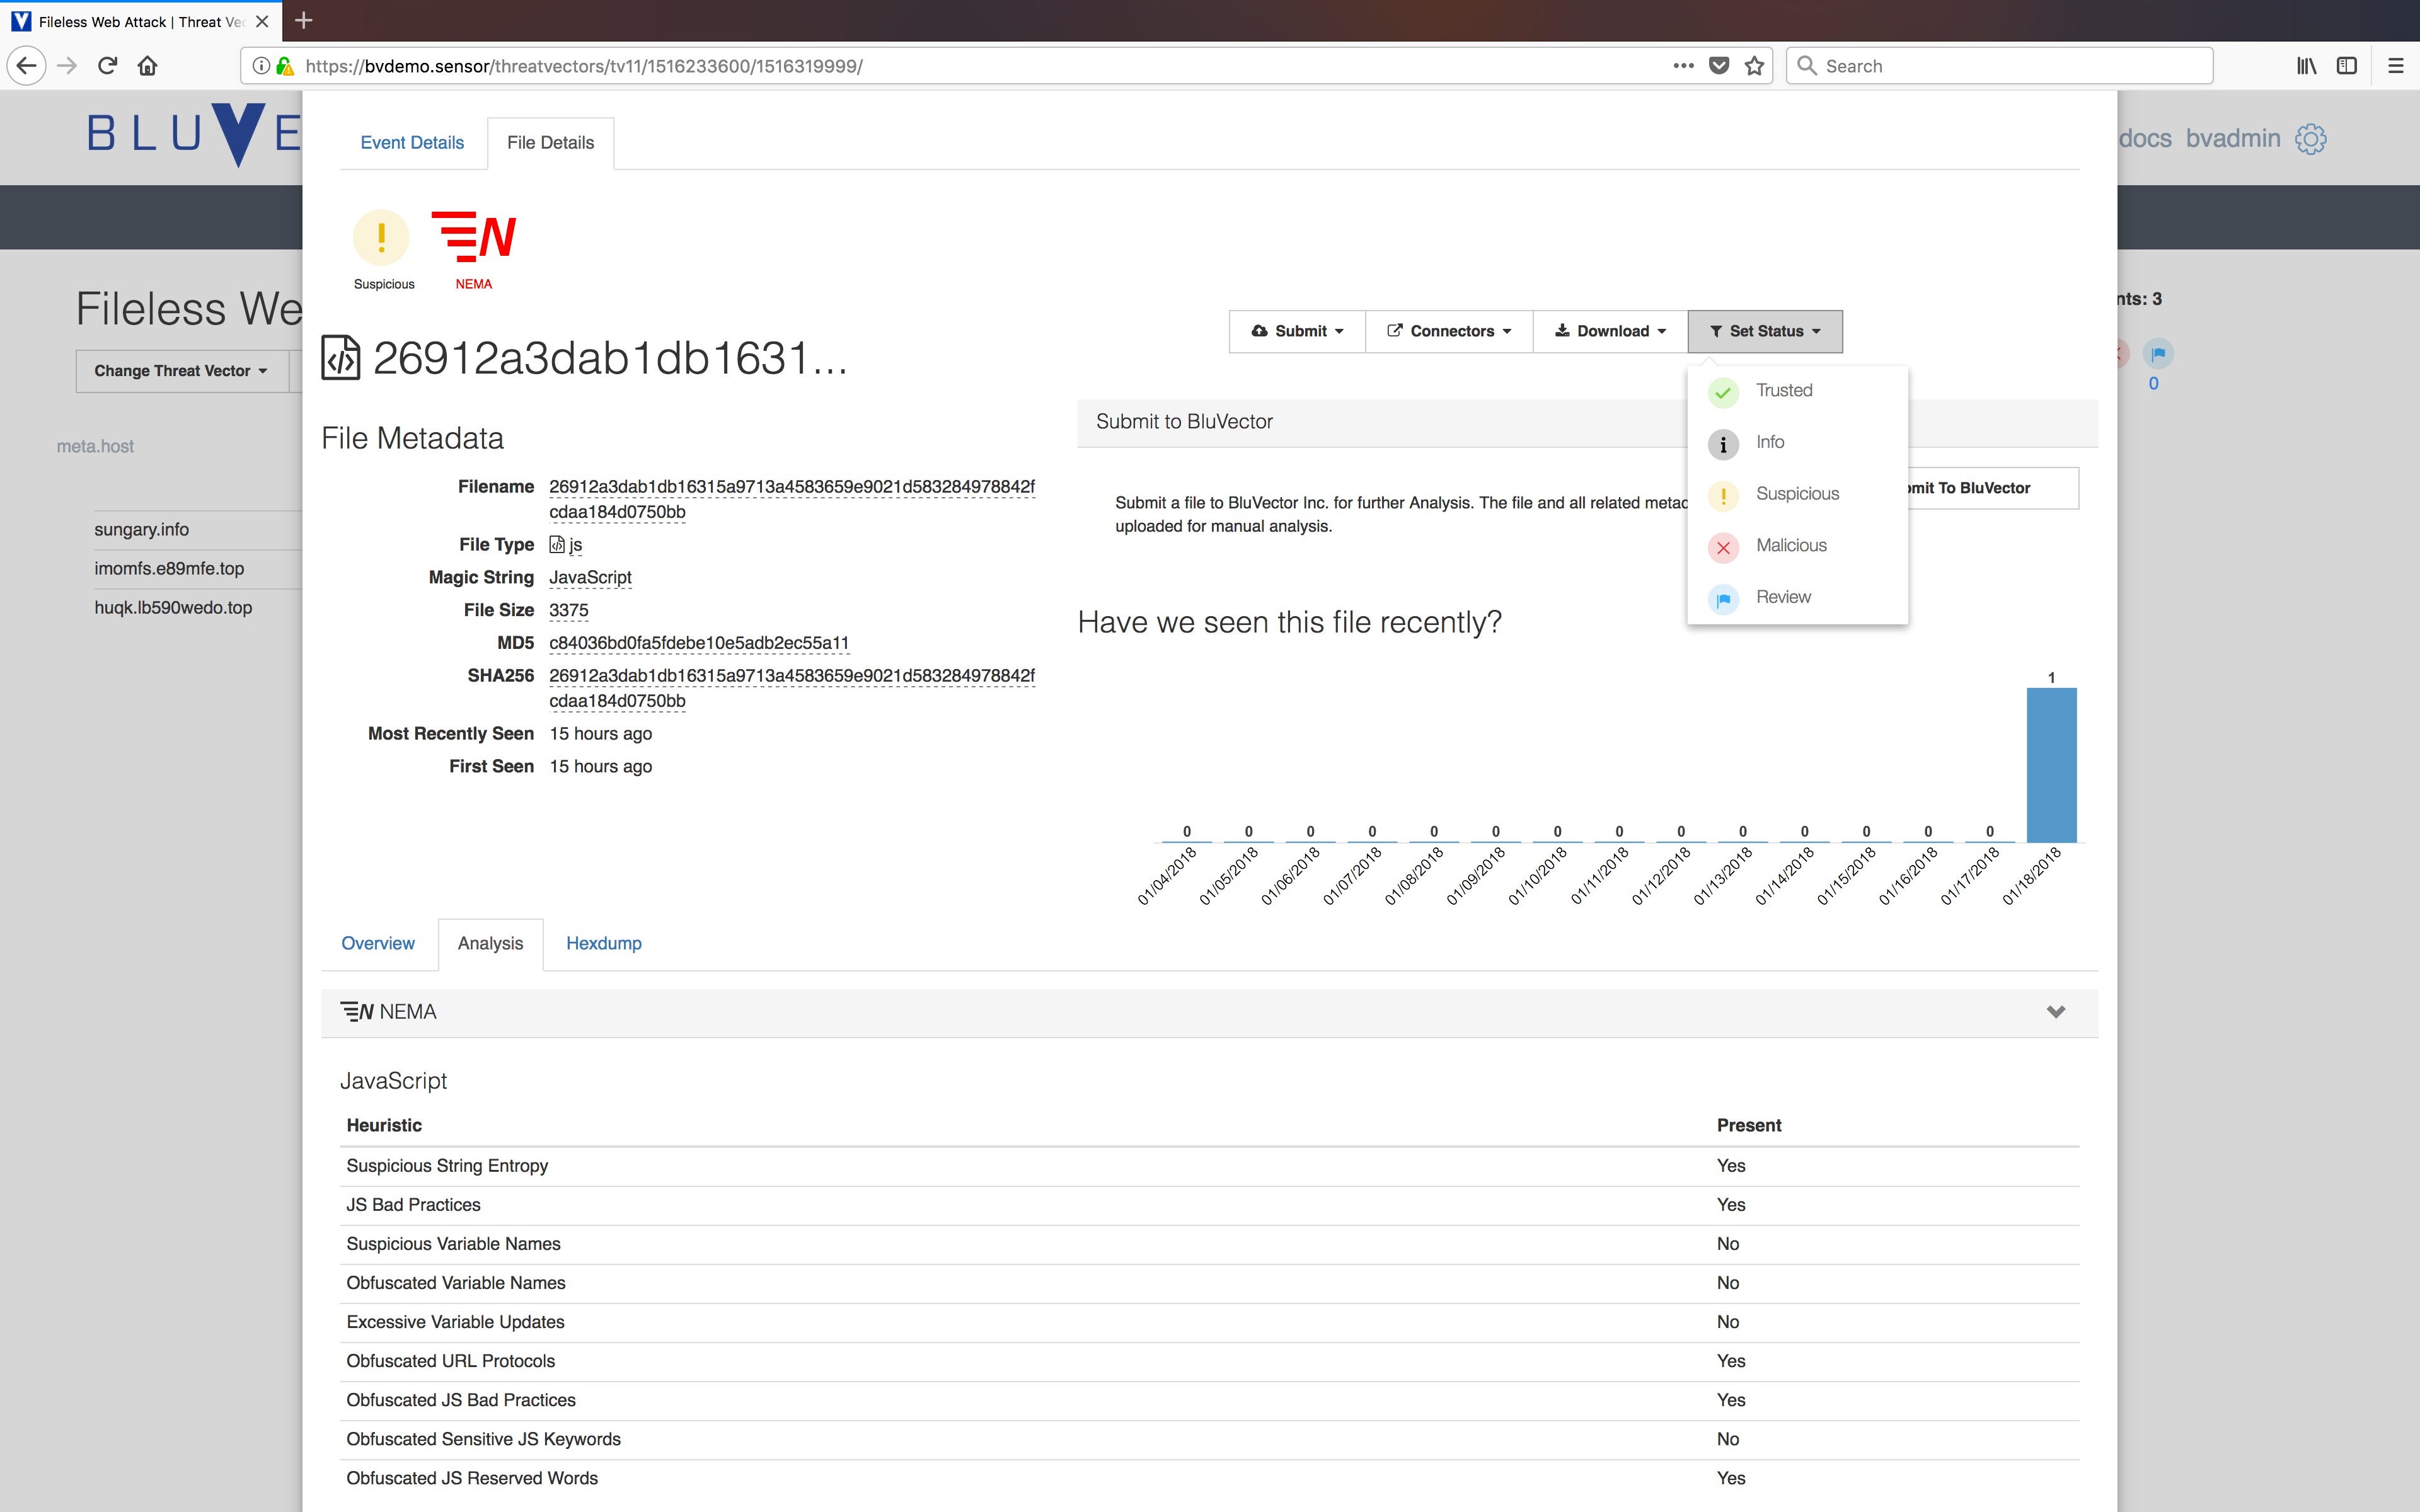The image size is (2420, 1512).
Task: Click the Suspicious status badge icon
Action: 381,238
